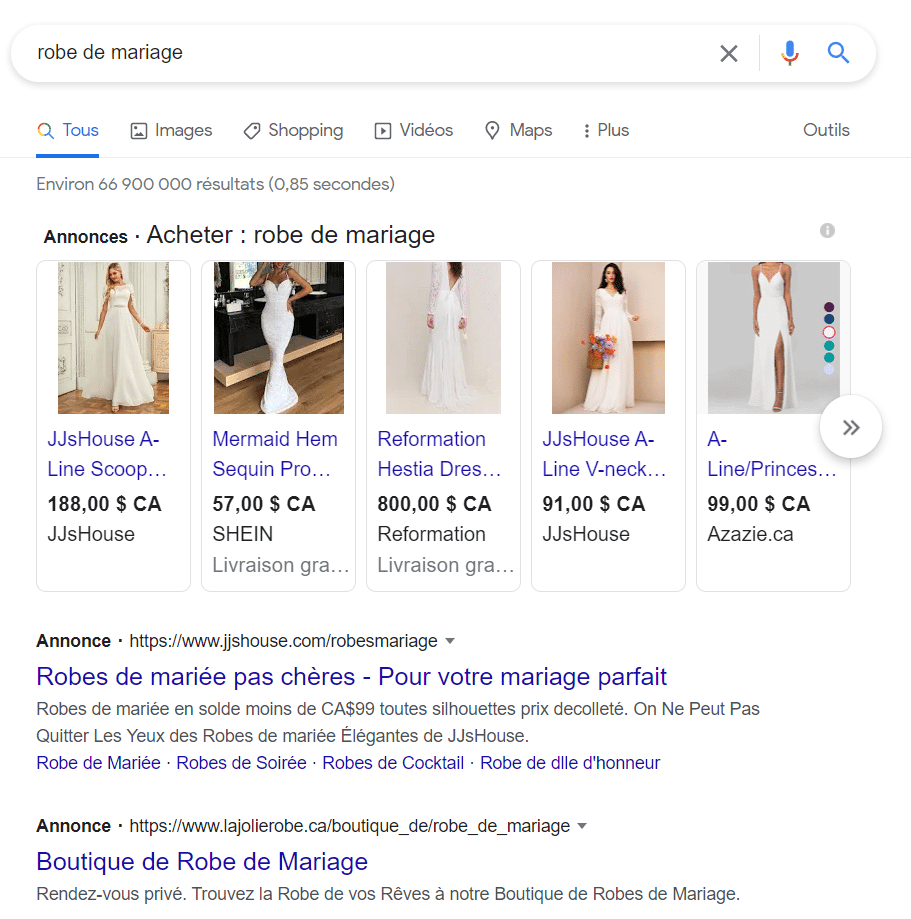Click the 91,00 $ CA price
The width and height of the screenshot is (911, 919).
point(593,504)
